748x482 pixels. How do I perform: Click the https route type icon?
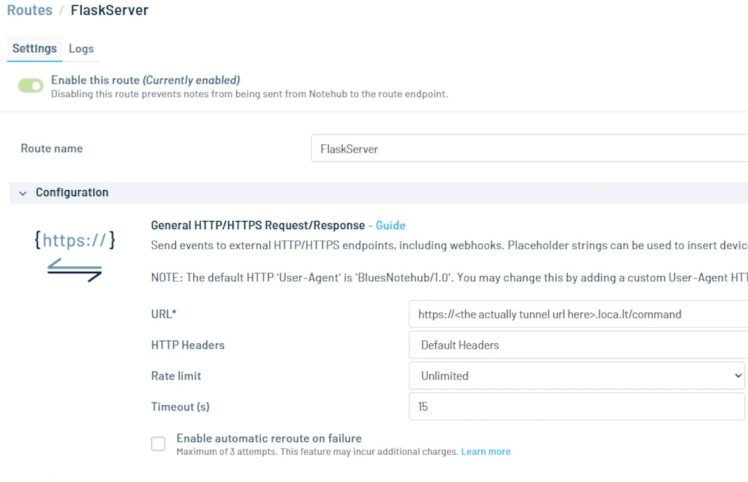(75, 240)
